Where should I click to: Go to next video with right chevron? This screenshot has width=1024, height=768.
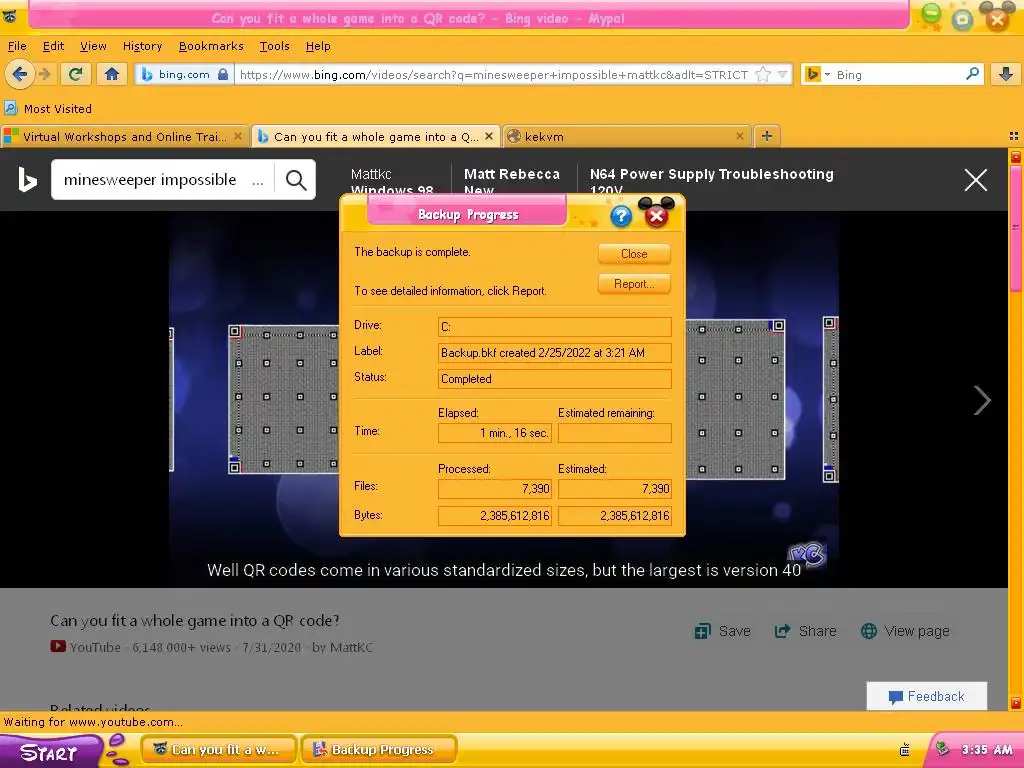pos(982,400)
